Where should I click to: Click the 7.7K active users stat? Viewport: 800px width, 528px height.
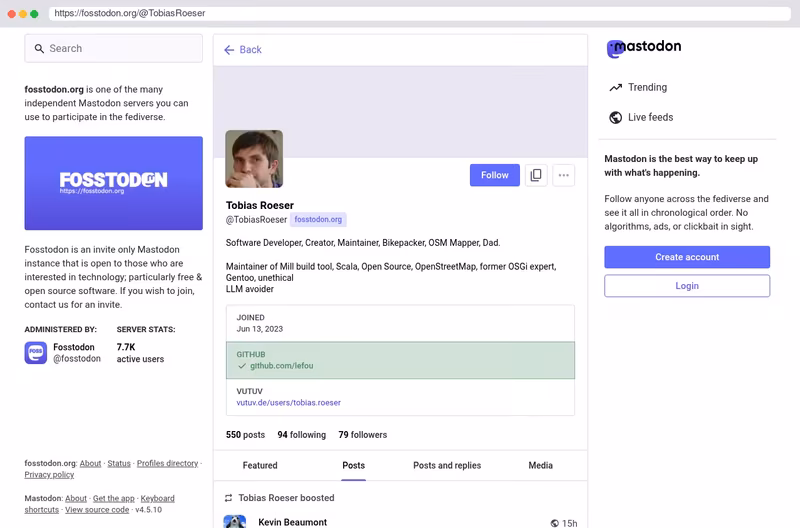pyautogui.click(x=140, y=353)
